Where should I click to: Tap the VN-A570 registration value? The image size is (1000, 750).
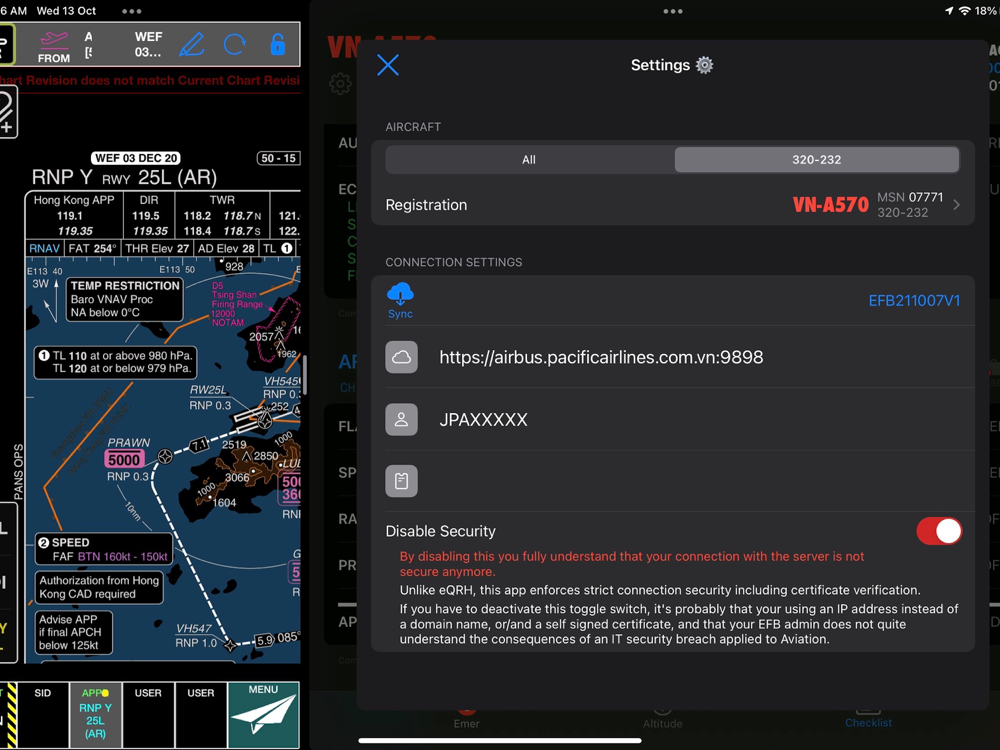pyautogui.click(x=830, y=205)
